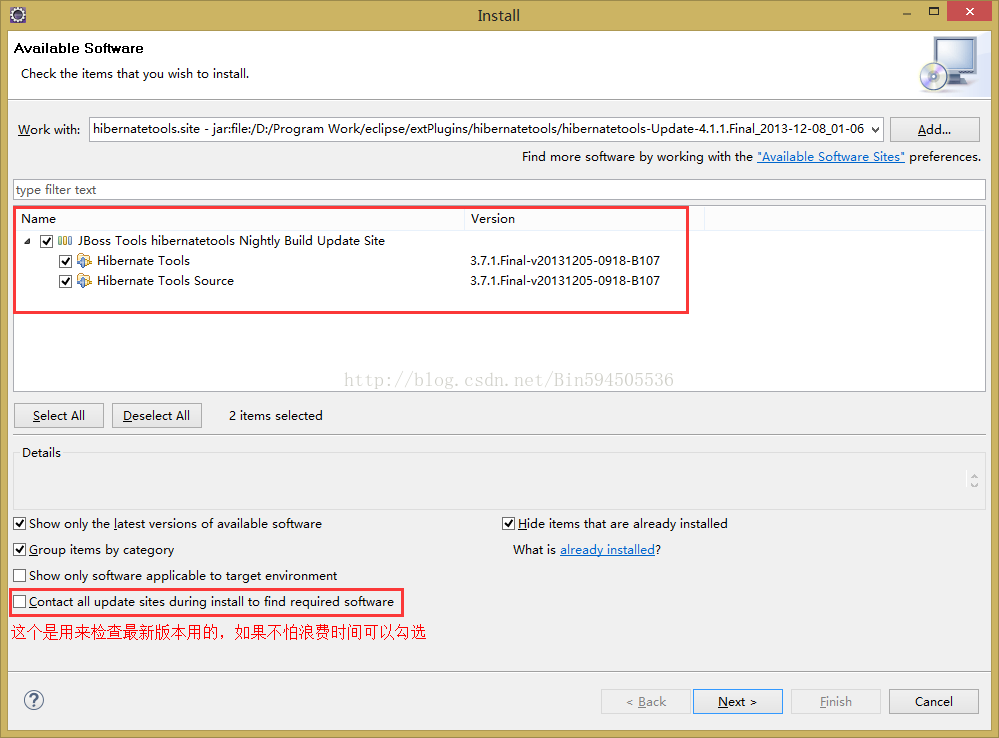This screenshot has height=738, width=999.
Task: Click the Details scroll up arrow
Action: [x=974, y=475]
